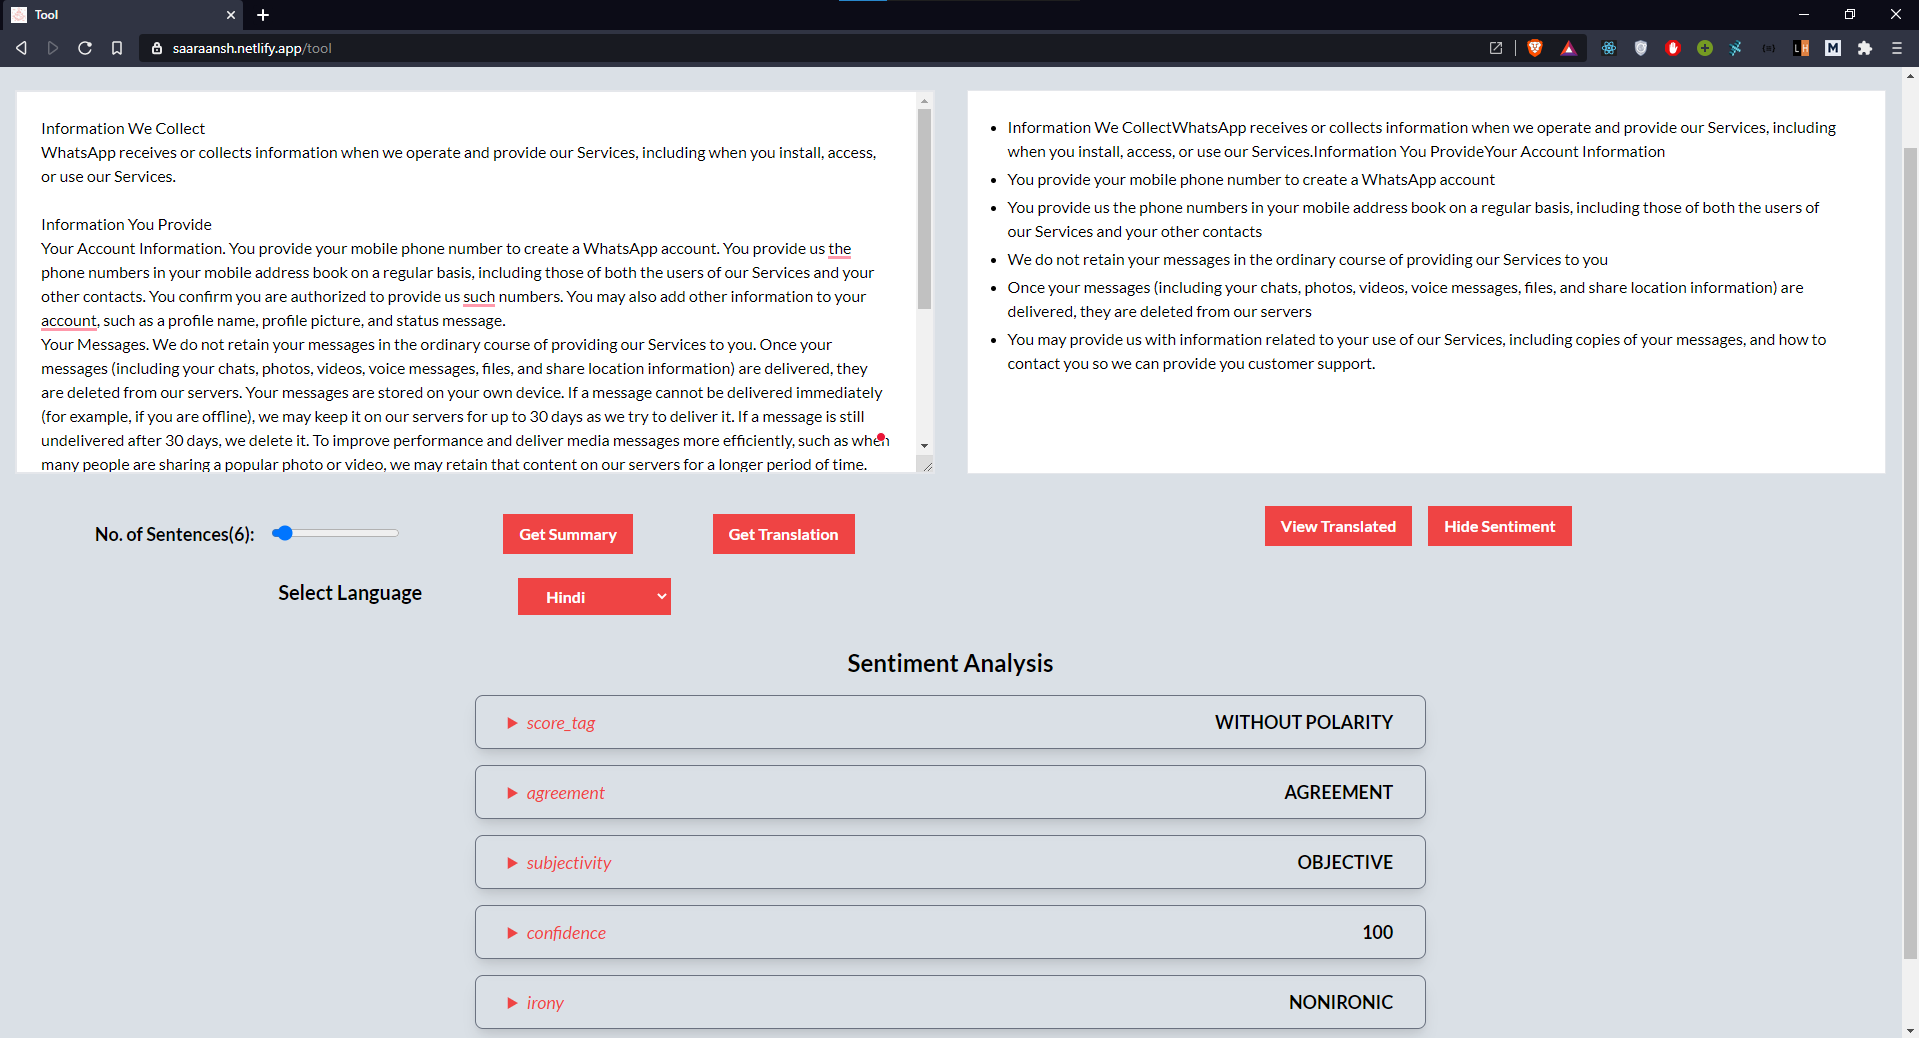
Task: Click the page scrollbar down arrow
Action: coord(1910,1030)
